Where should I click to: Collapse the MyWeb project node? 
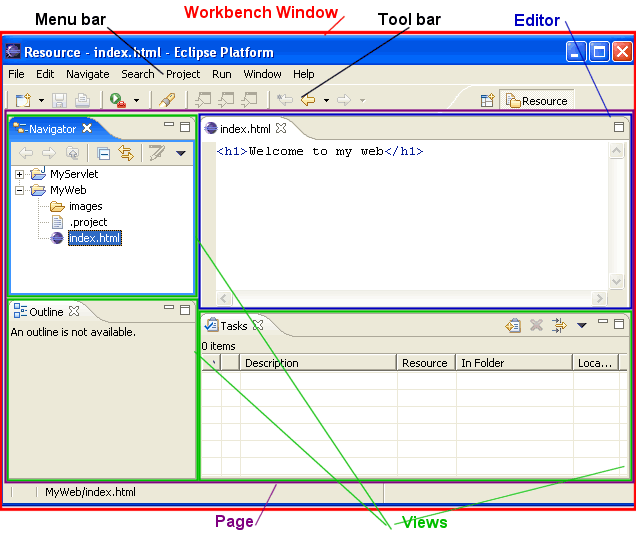point(19,190)
